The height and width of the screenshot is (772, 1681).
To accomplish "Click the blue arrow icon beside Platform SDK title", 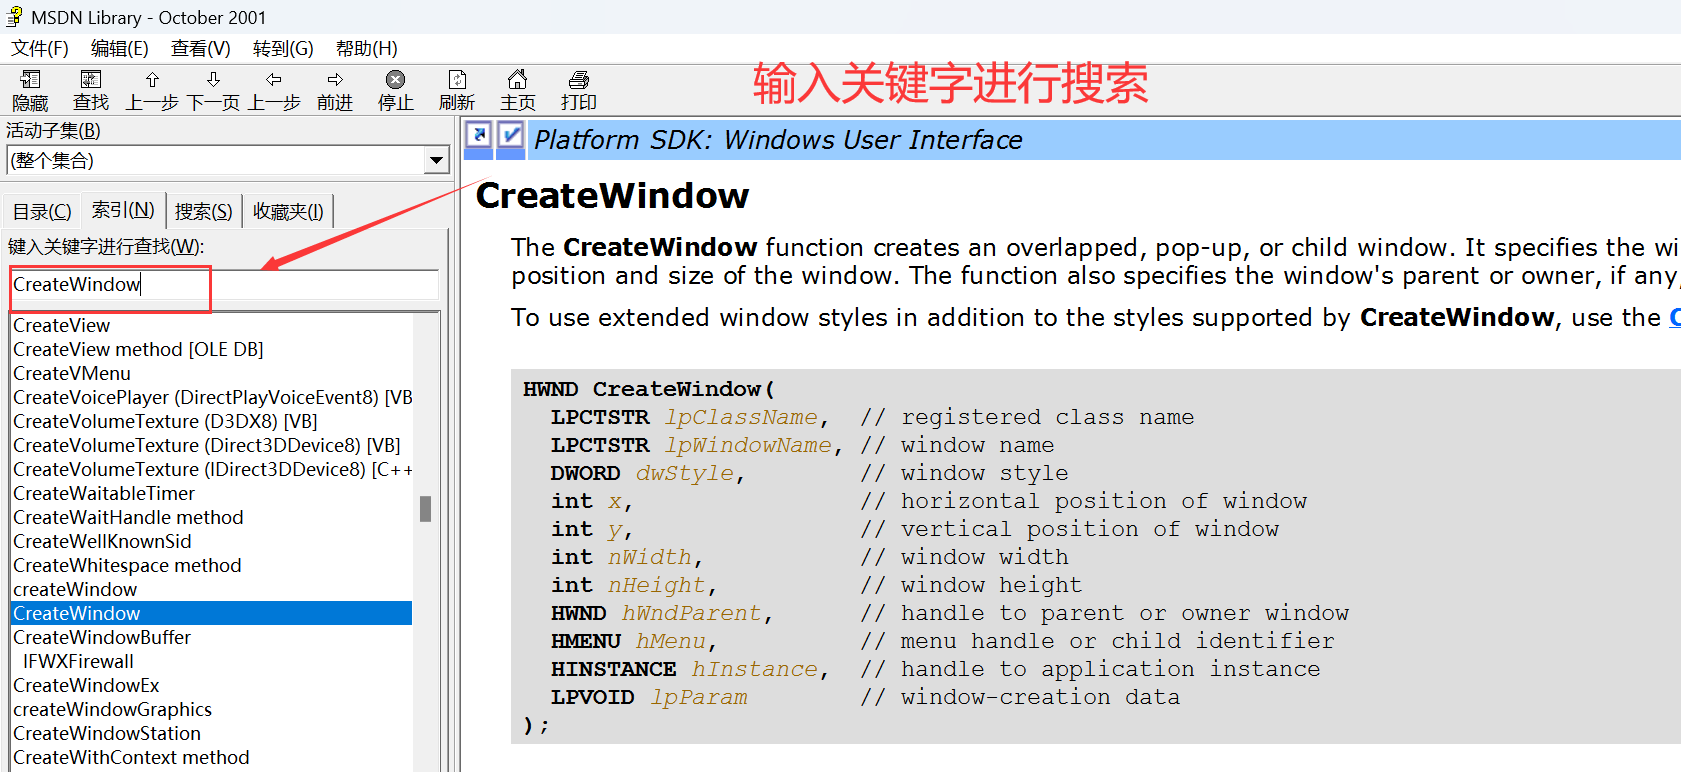I will coord(479,134).
